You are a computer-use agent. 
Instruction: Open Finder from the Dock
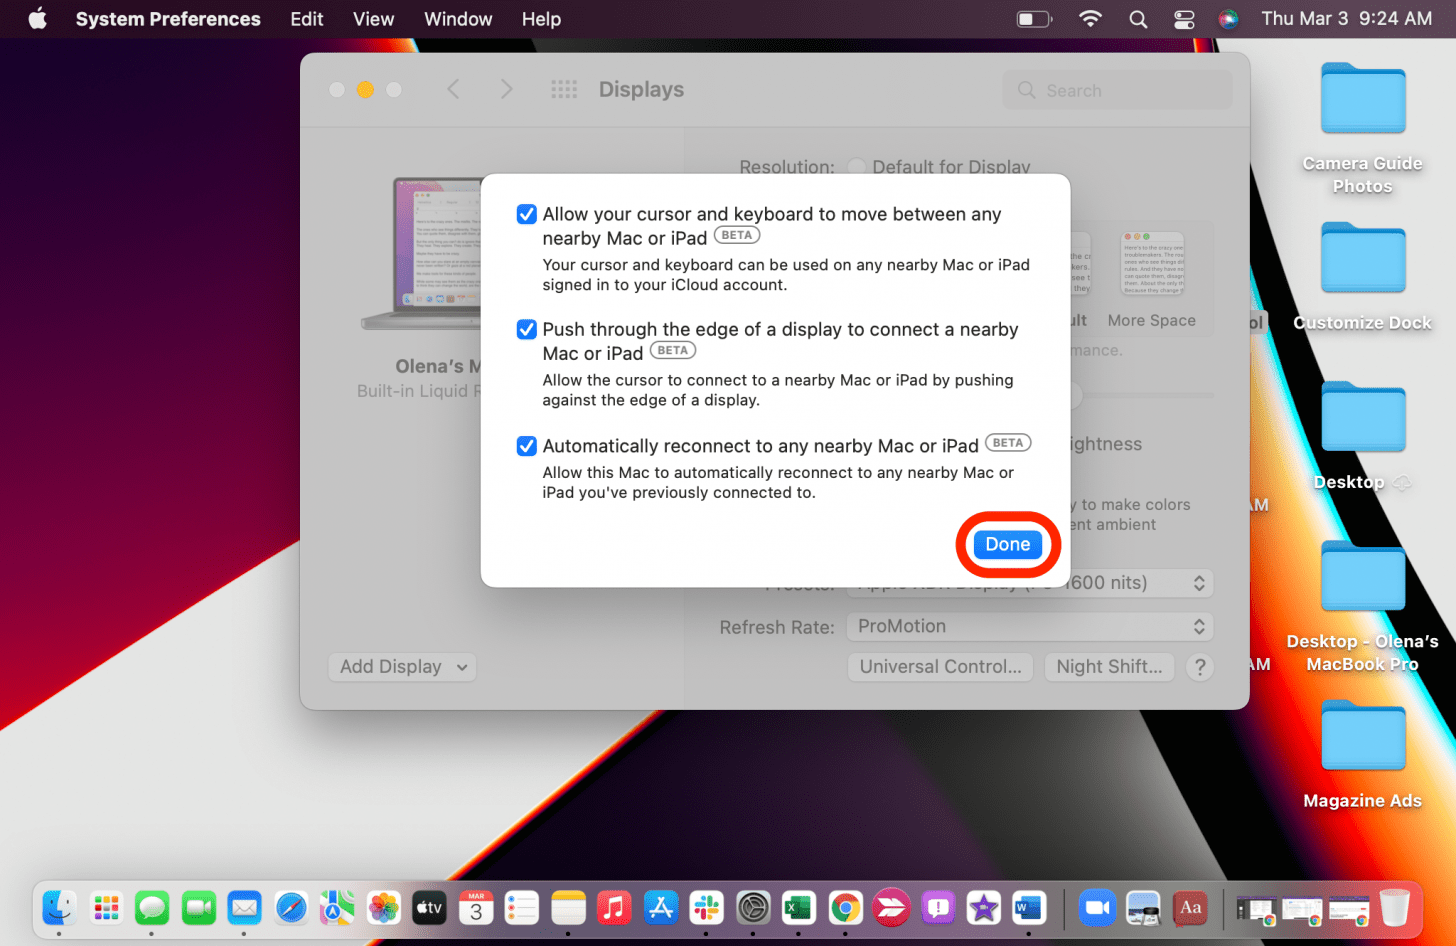(x=59, y=908)
